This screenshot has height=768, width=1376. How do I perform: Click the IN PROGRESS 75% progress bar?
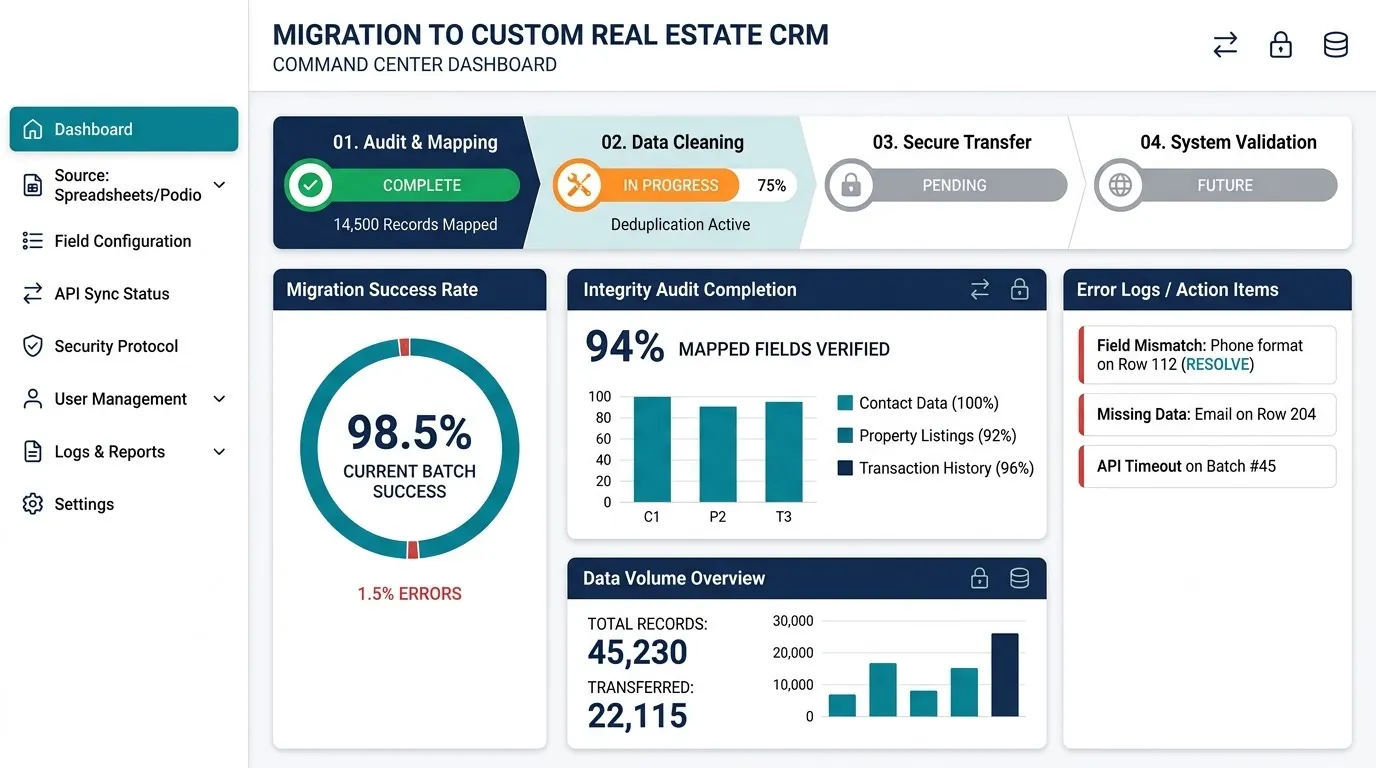tap(675, 185)
